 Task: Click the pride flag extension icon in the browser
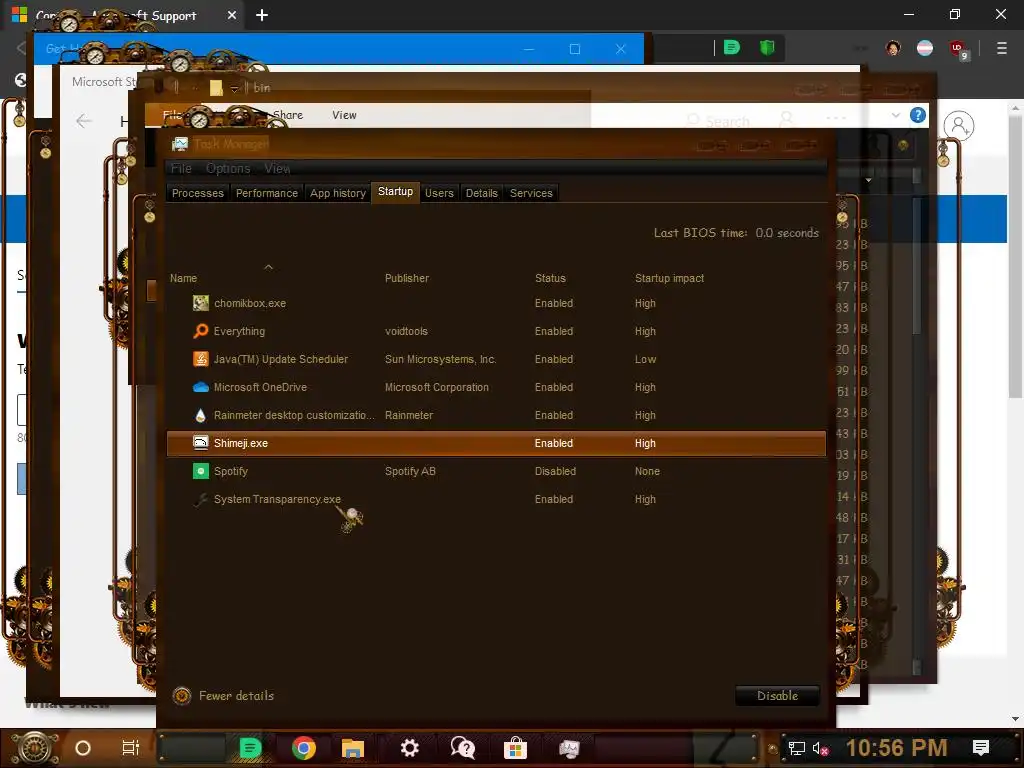[925, 48]
